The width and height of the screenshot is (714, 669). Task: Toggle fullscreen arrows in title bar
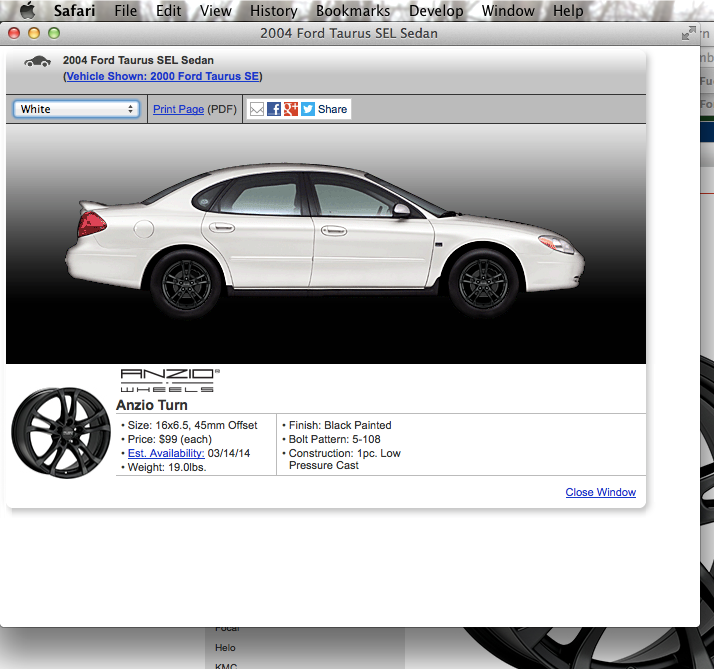pos(689,33)
